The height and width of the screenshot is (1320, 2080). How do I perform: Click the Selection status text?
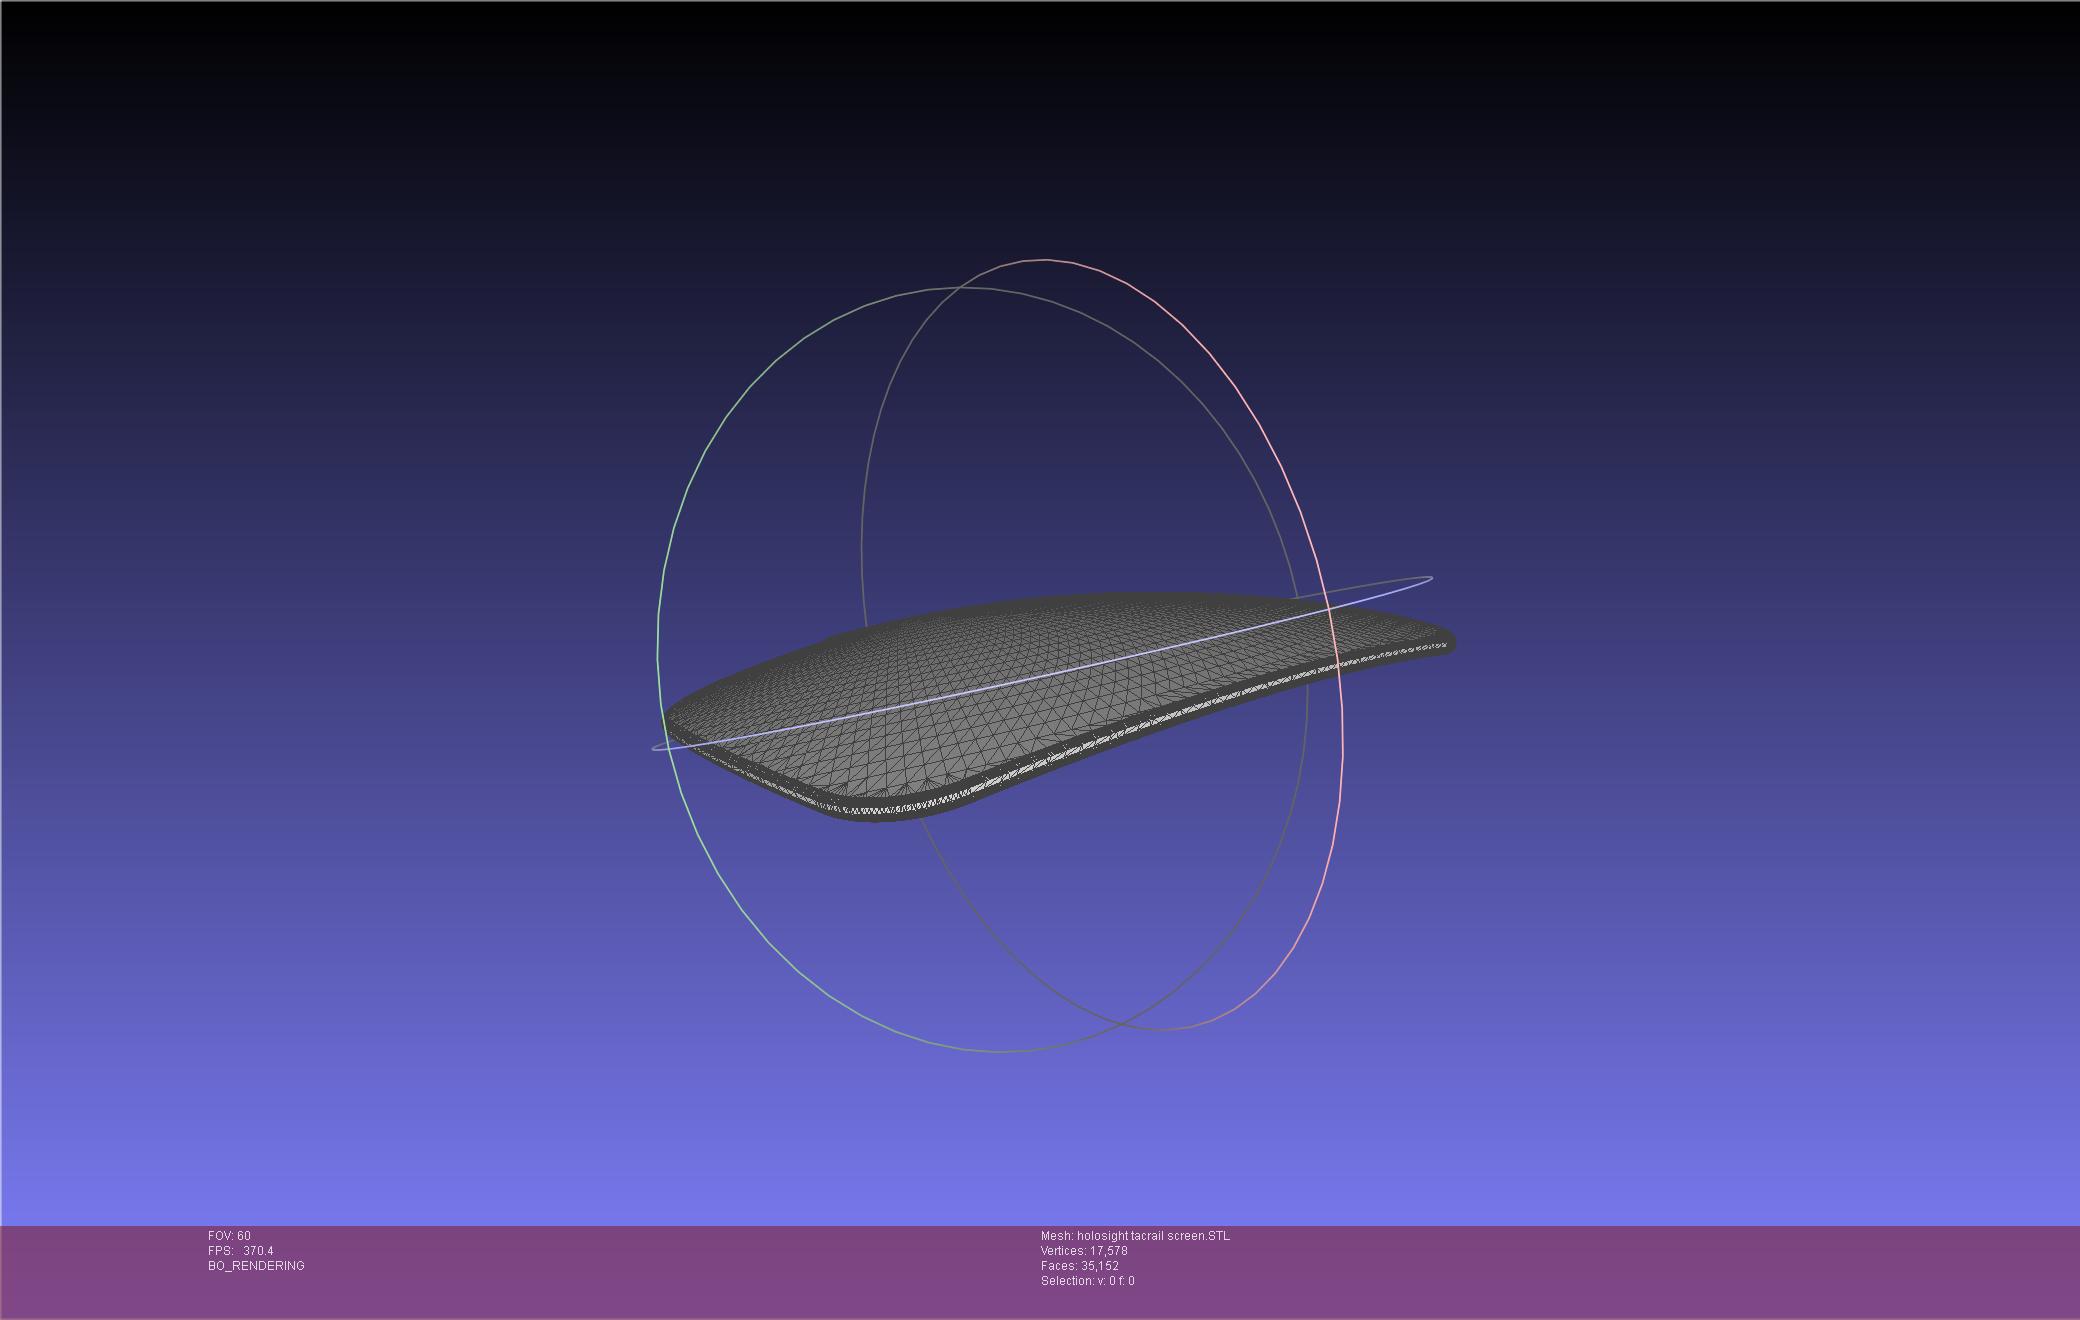(x=1087, y=1281)
